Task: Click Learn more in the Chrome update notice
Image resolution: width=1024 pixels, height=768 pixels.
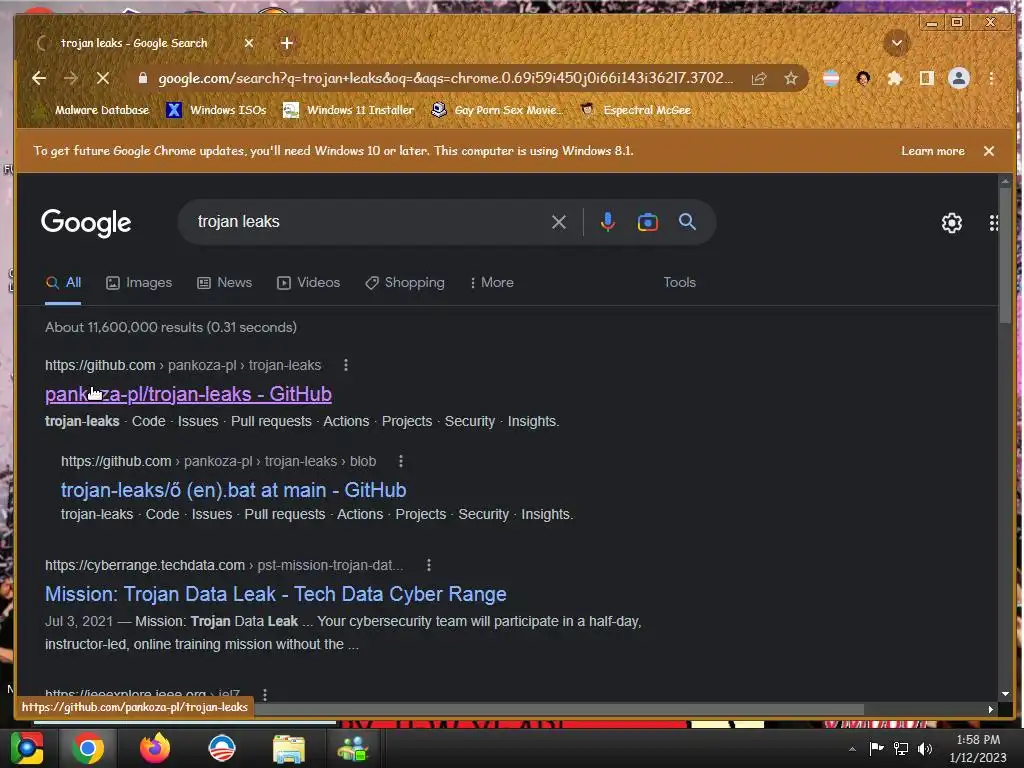Action: point(933,151)
